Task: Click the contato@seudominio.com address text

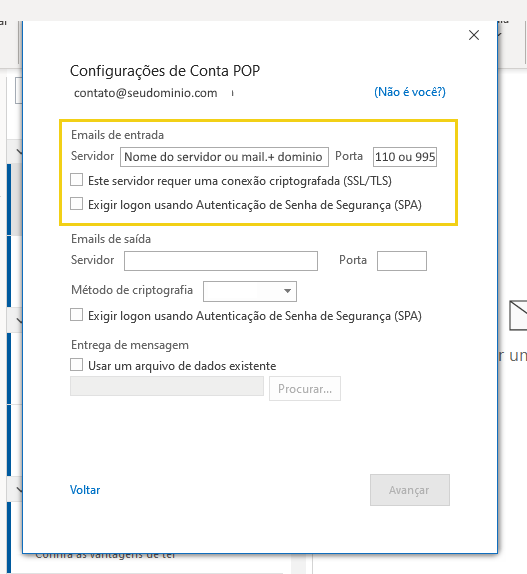Action: click(x=146, y=93)
